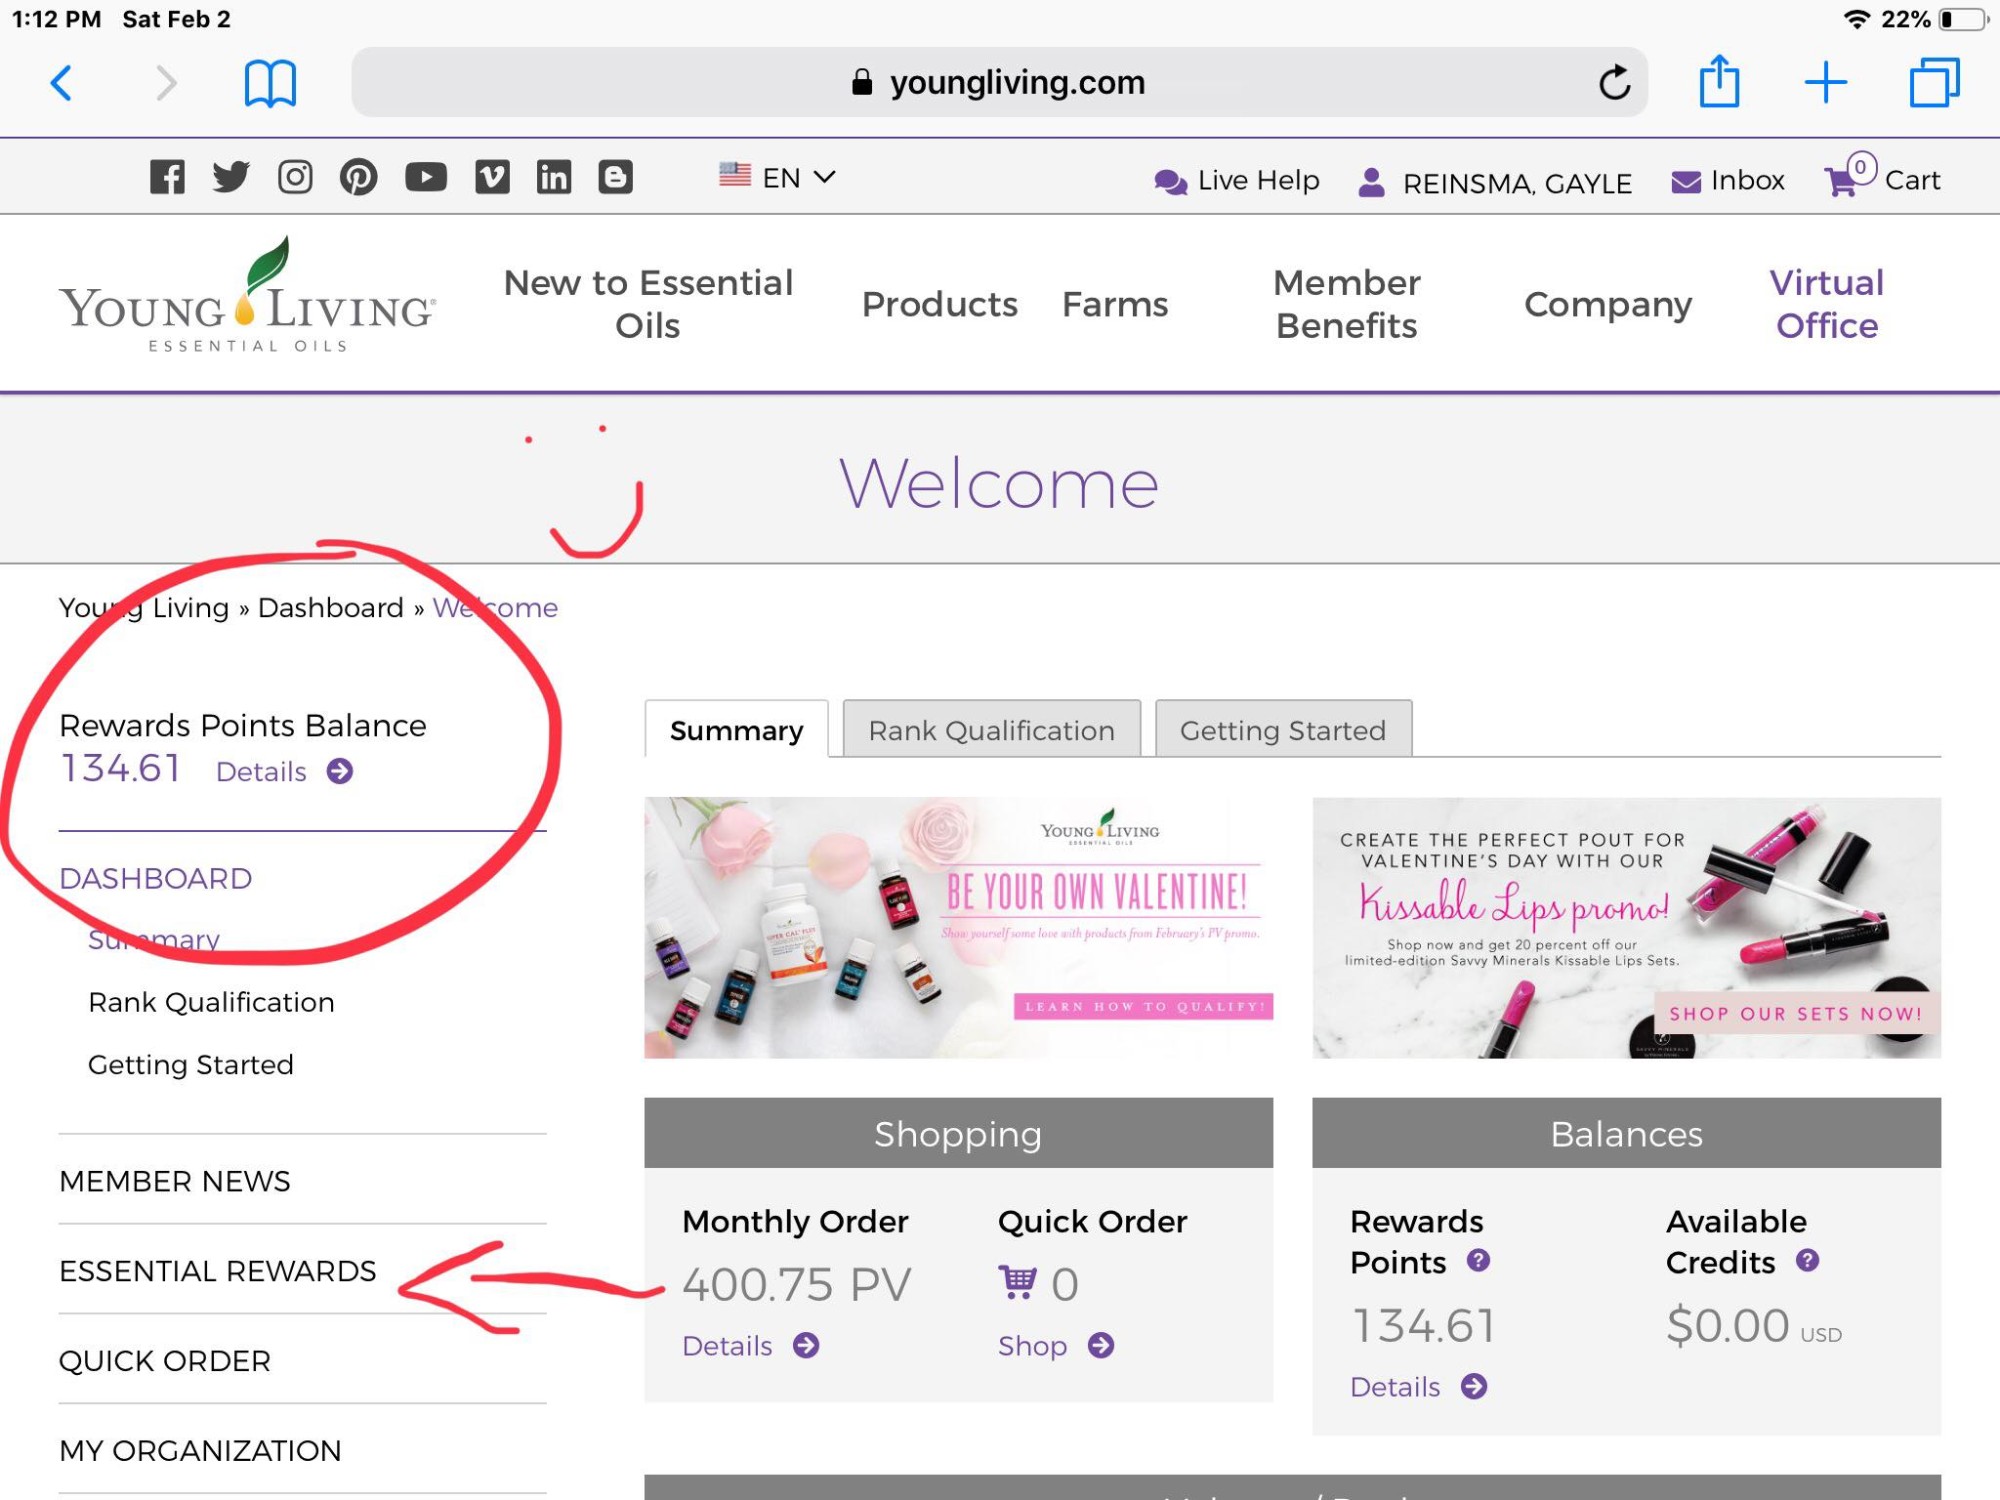Click Details under Rewards Points Balance
The width and height of the screenshot is (2000, 1500).
[x=261, y=771]
